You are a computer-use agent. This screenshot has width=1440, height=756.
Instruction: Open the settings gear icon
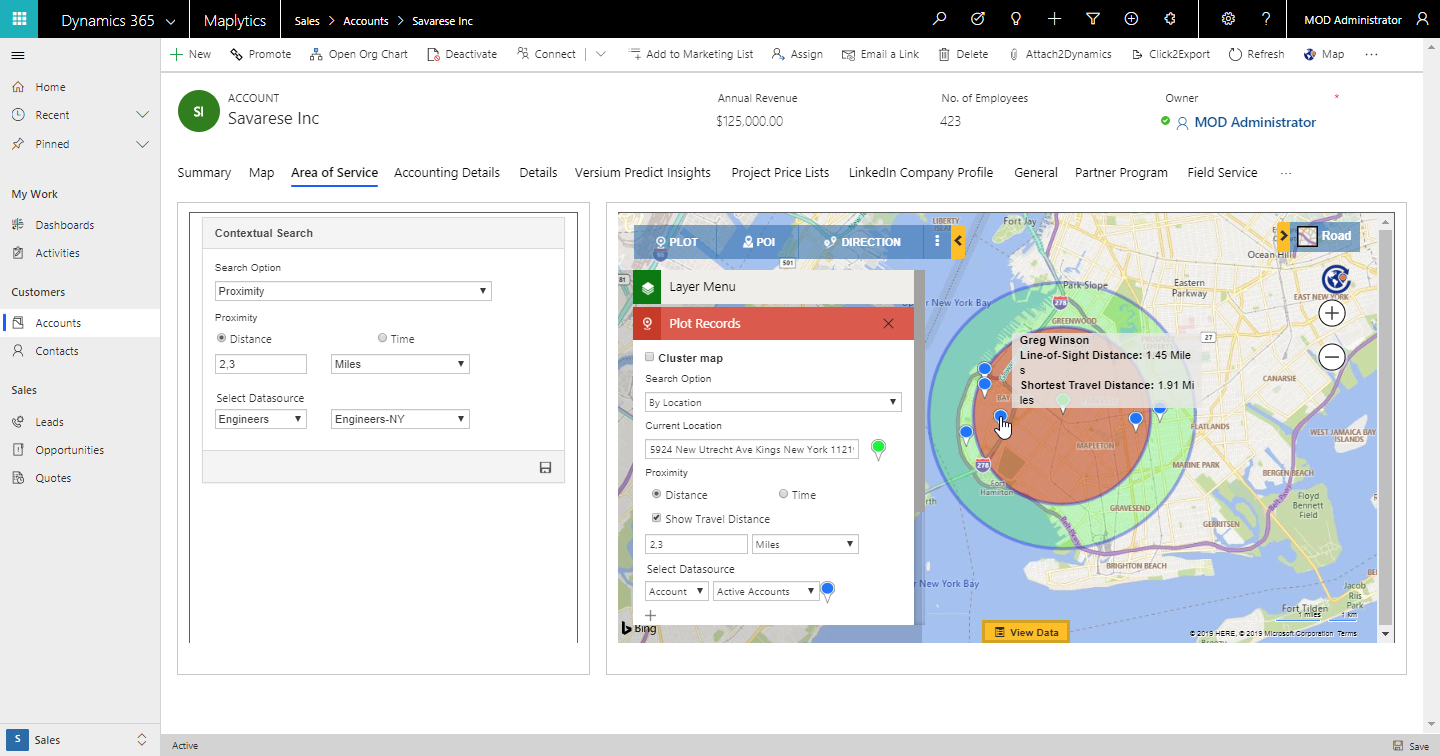coord(1228,19)
